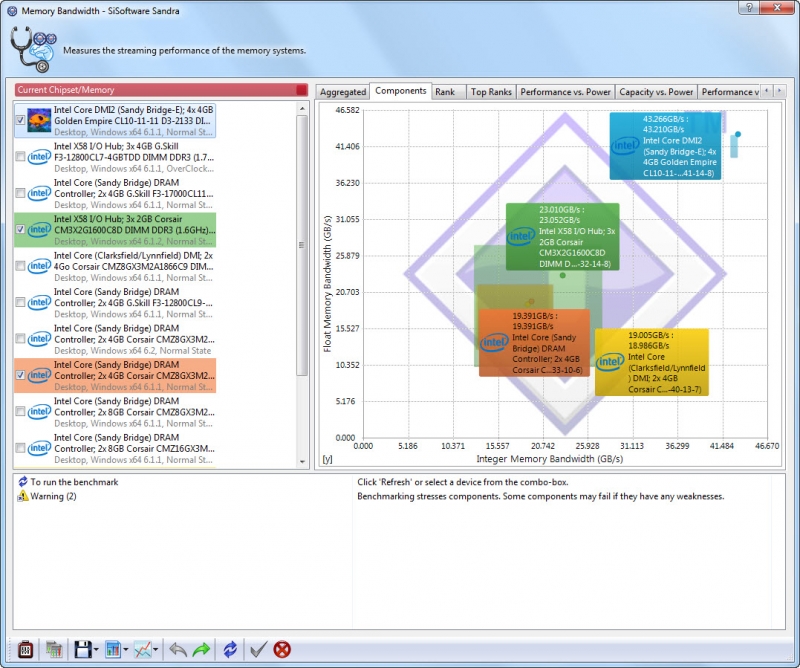The image size is (800, 668).
Task: Confirm with the grey checkmark icon
Action: pos(258,649)
